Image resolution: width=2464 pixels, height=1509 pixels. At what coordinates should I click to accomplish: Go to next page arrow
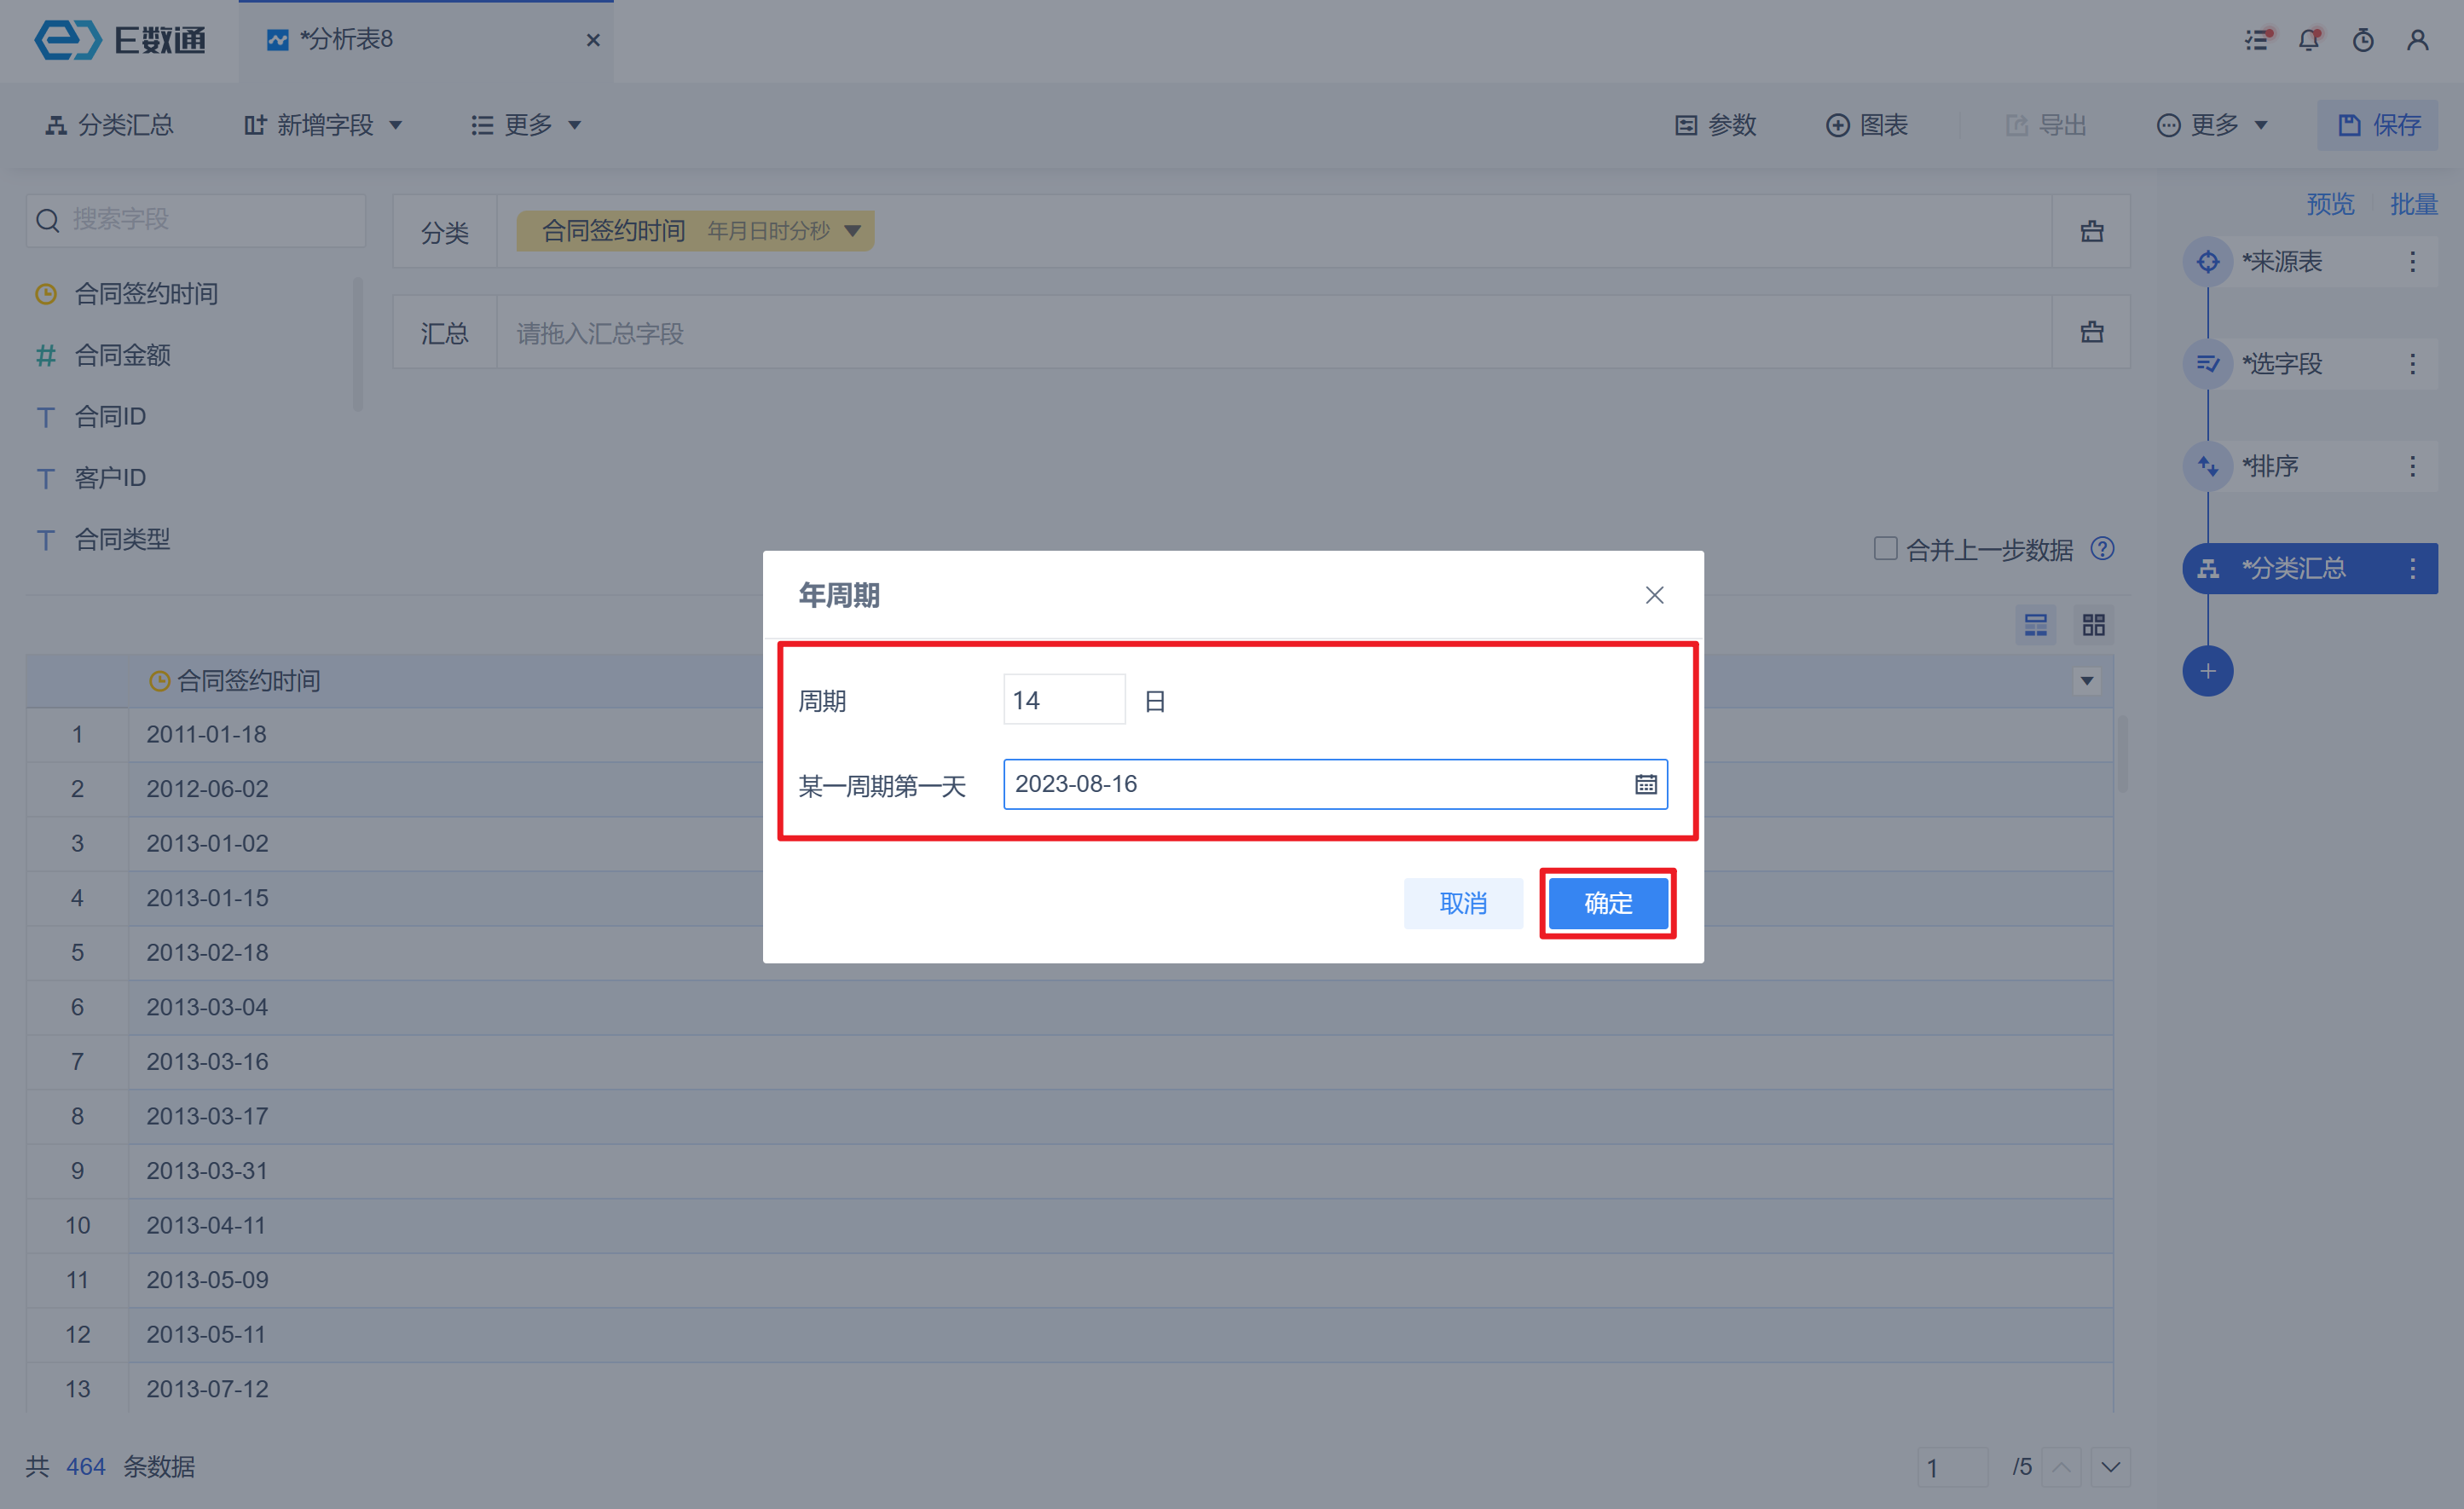point(2110,1467)
